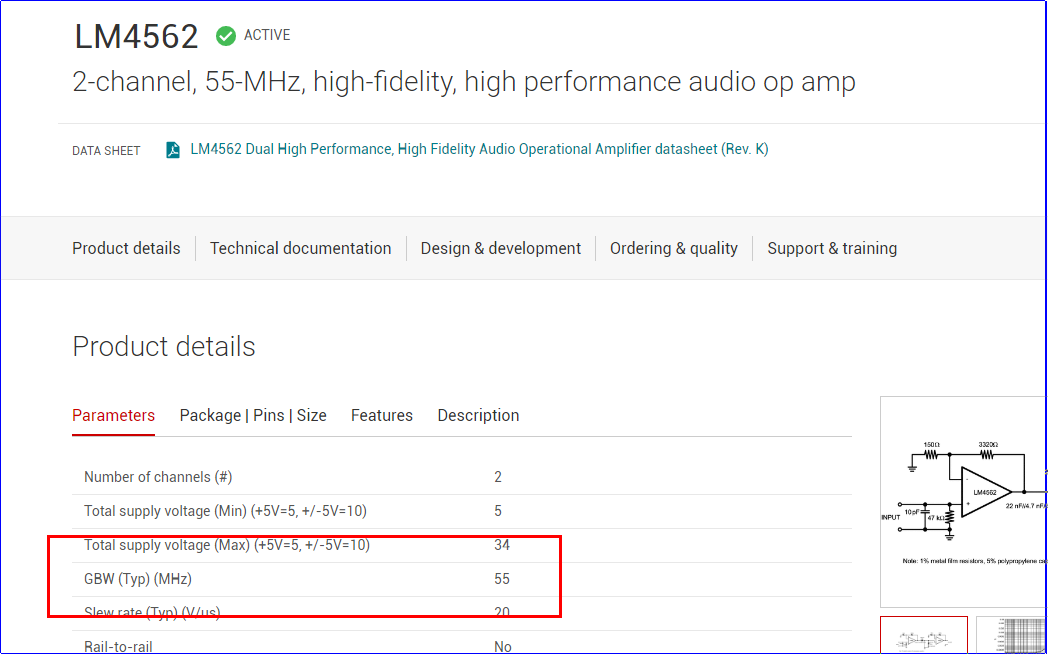Click the Product details section heading

(164, 347)
